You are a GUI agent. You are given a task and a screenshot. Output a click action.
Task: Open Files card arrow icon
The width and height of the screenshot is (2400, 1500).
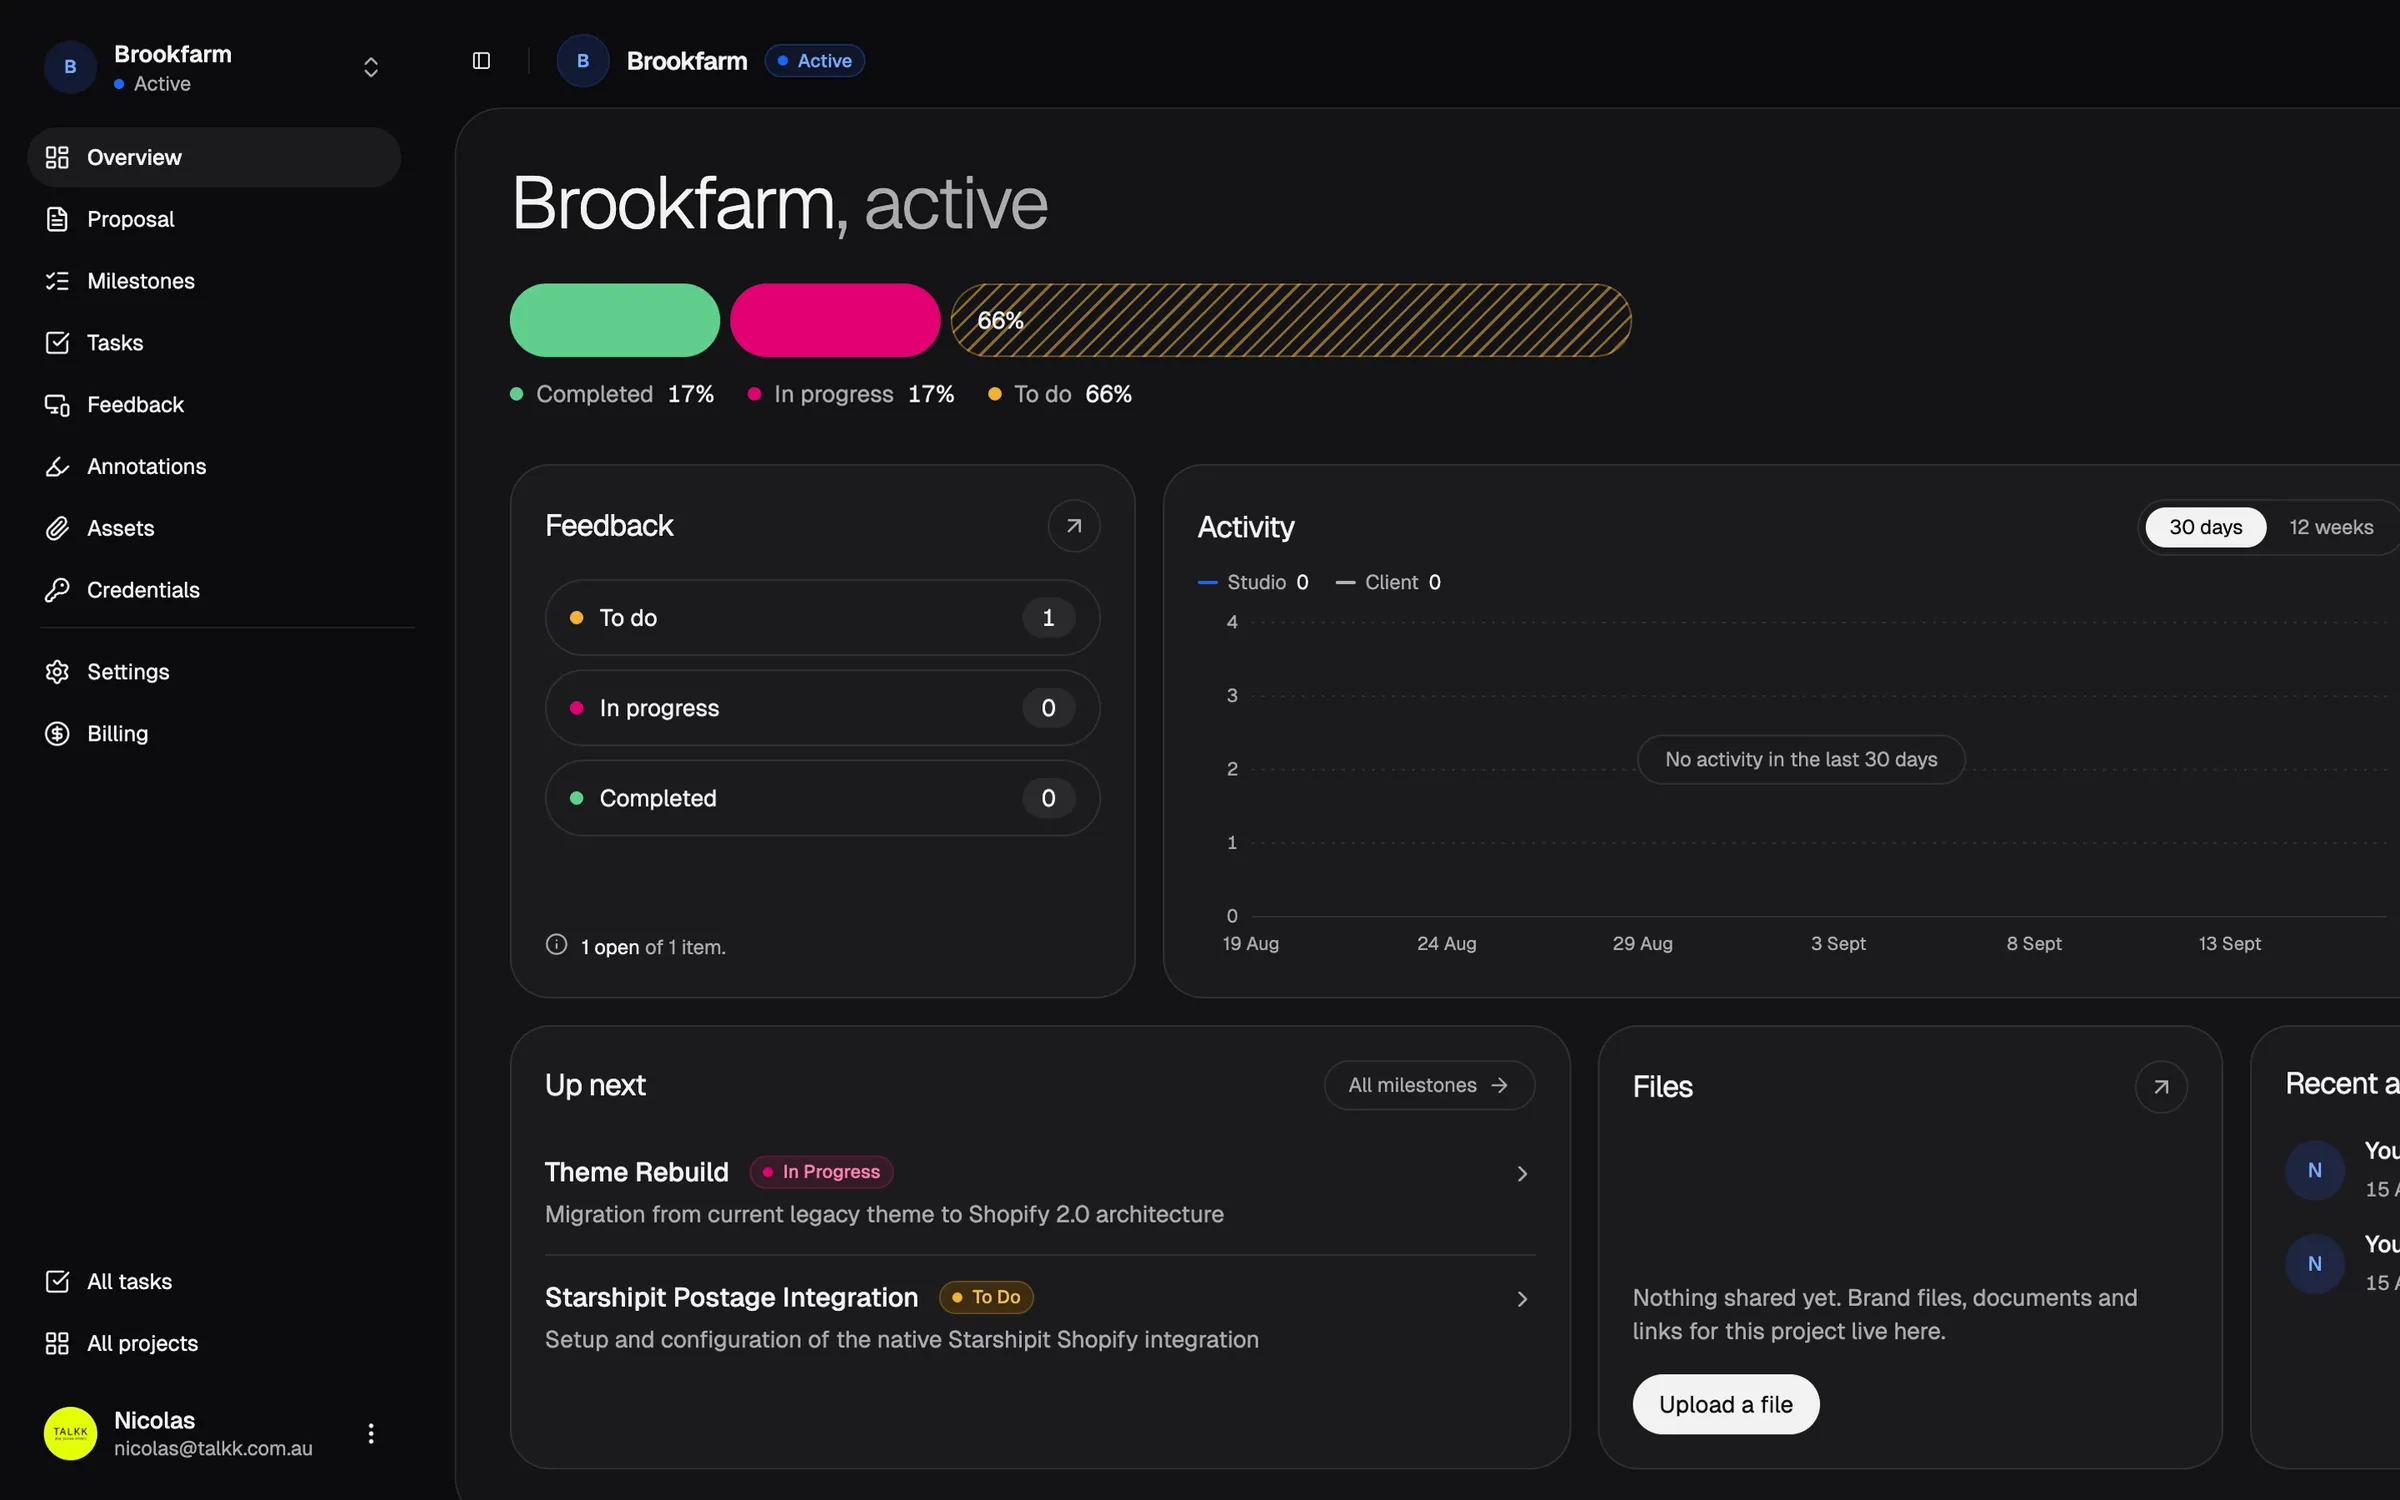pos(2161,1087)
